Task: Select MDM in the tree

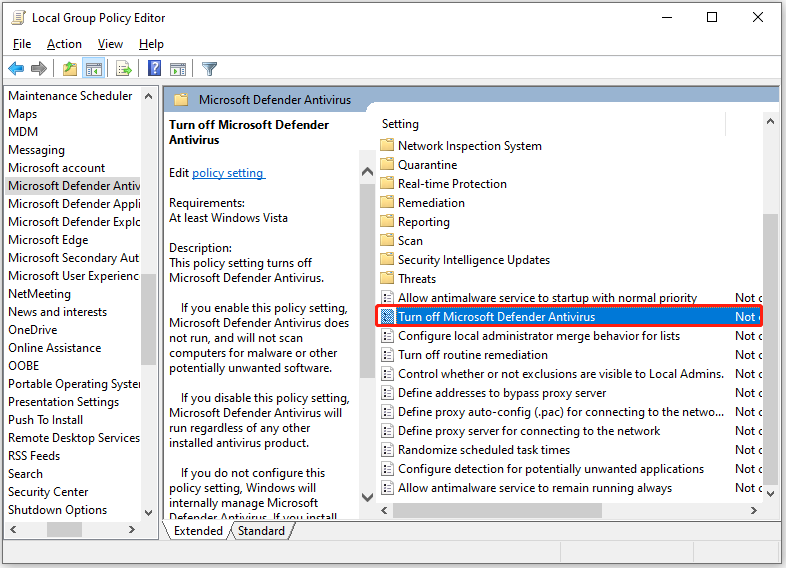Action: coord(23,132)
